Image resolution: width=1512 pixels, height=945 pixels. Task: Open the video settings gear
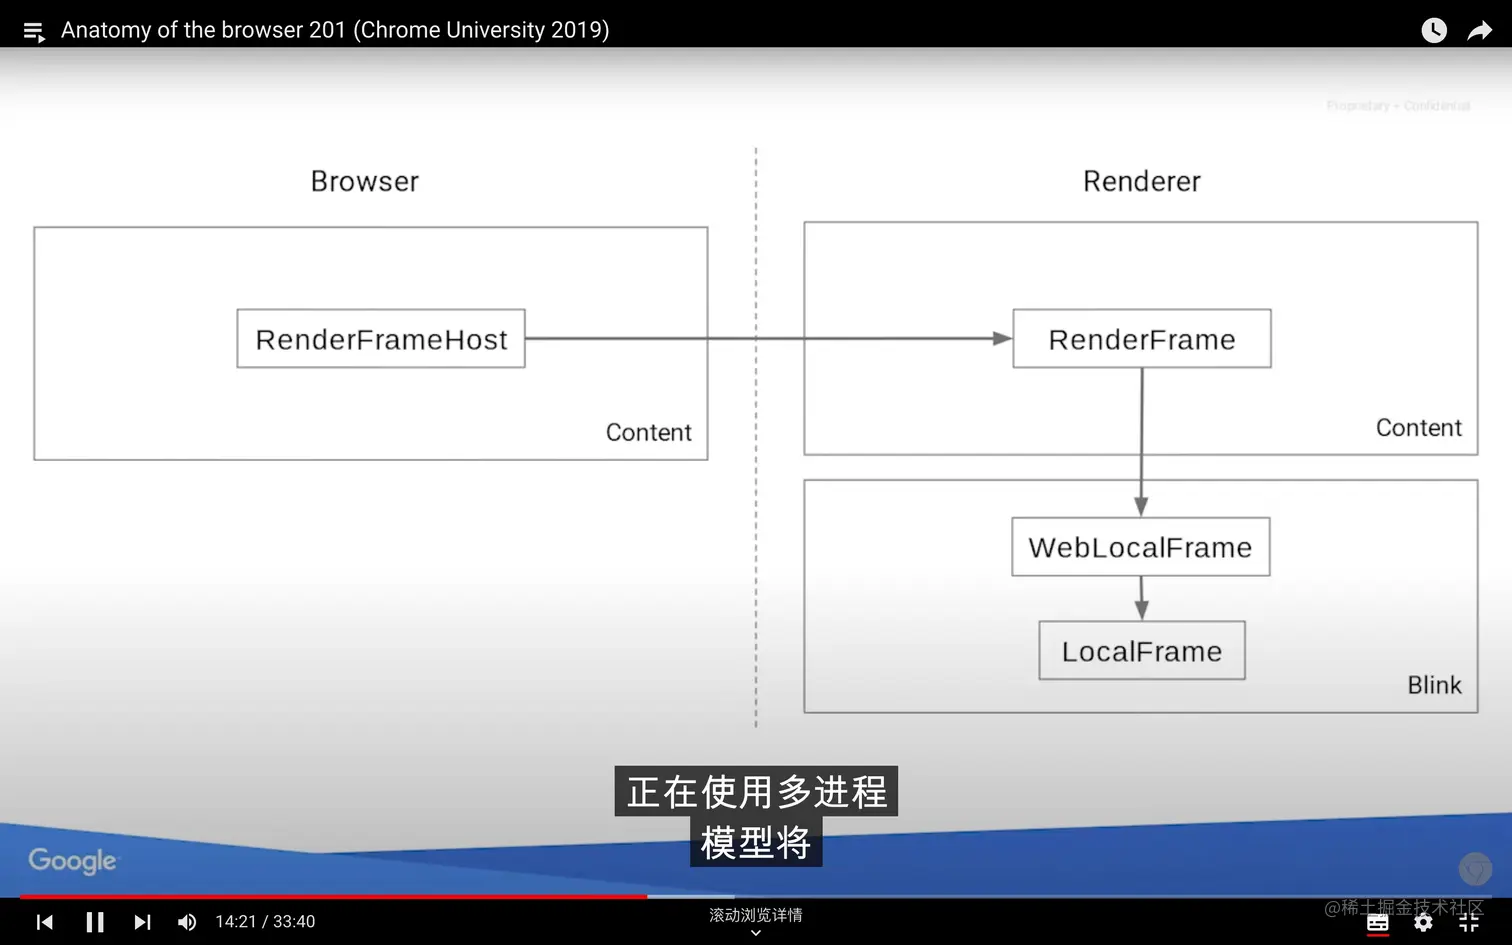(x=1423, y=922)
